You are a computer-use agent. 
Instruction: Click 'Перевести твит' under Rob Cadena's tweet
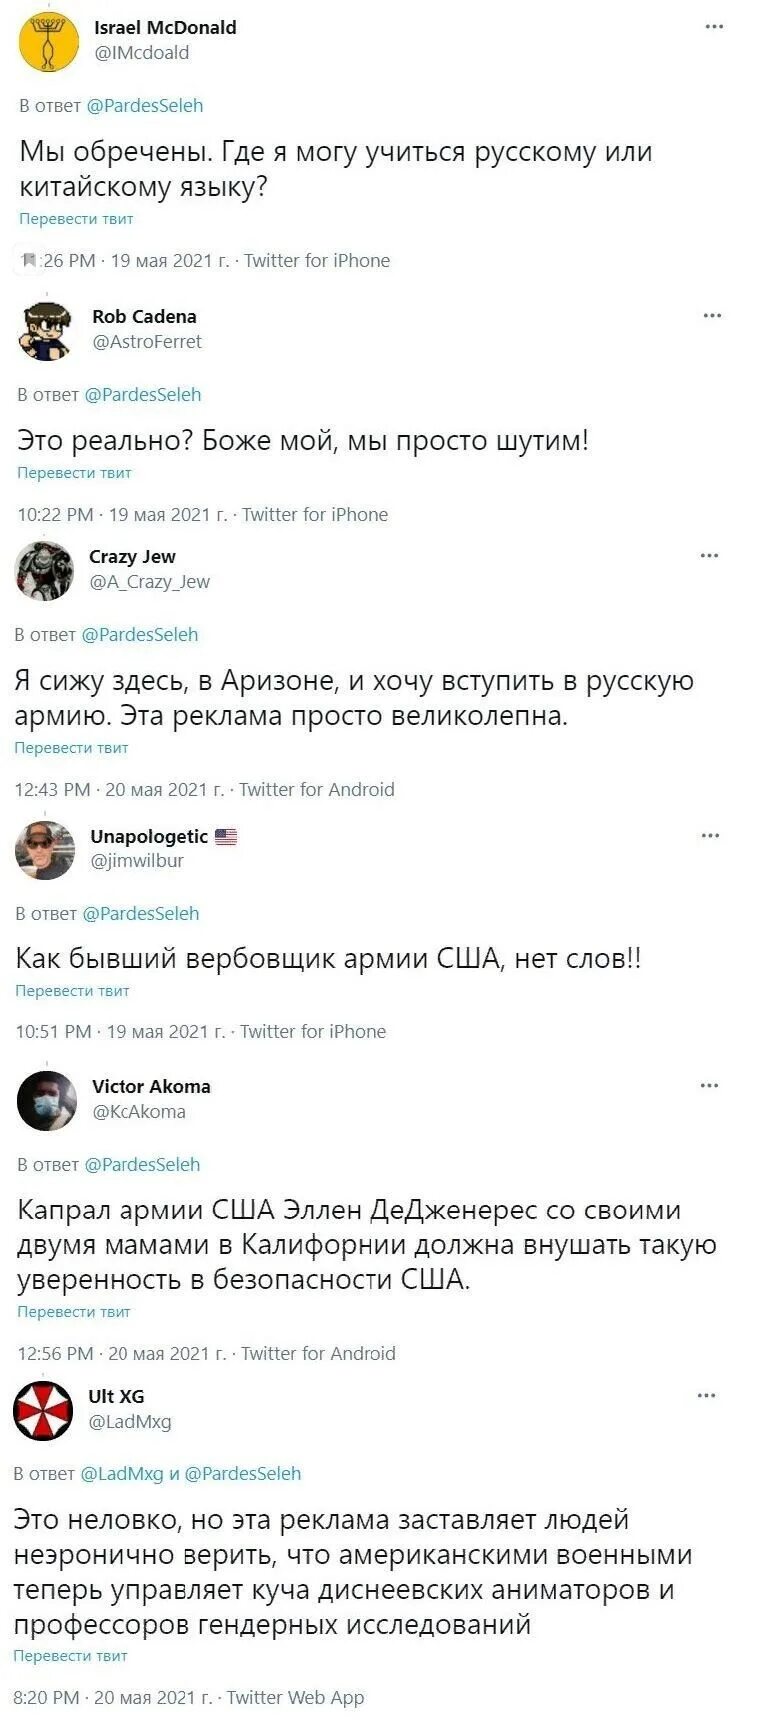[74, 472]
